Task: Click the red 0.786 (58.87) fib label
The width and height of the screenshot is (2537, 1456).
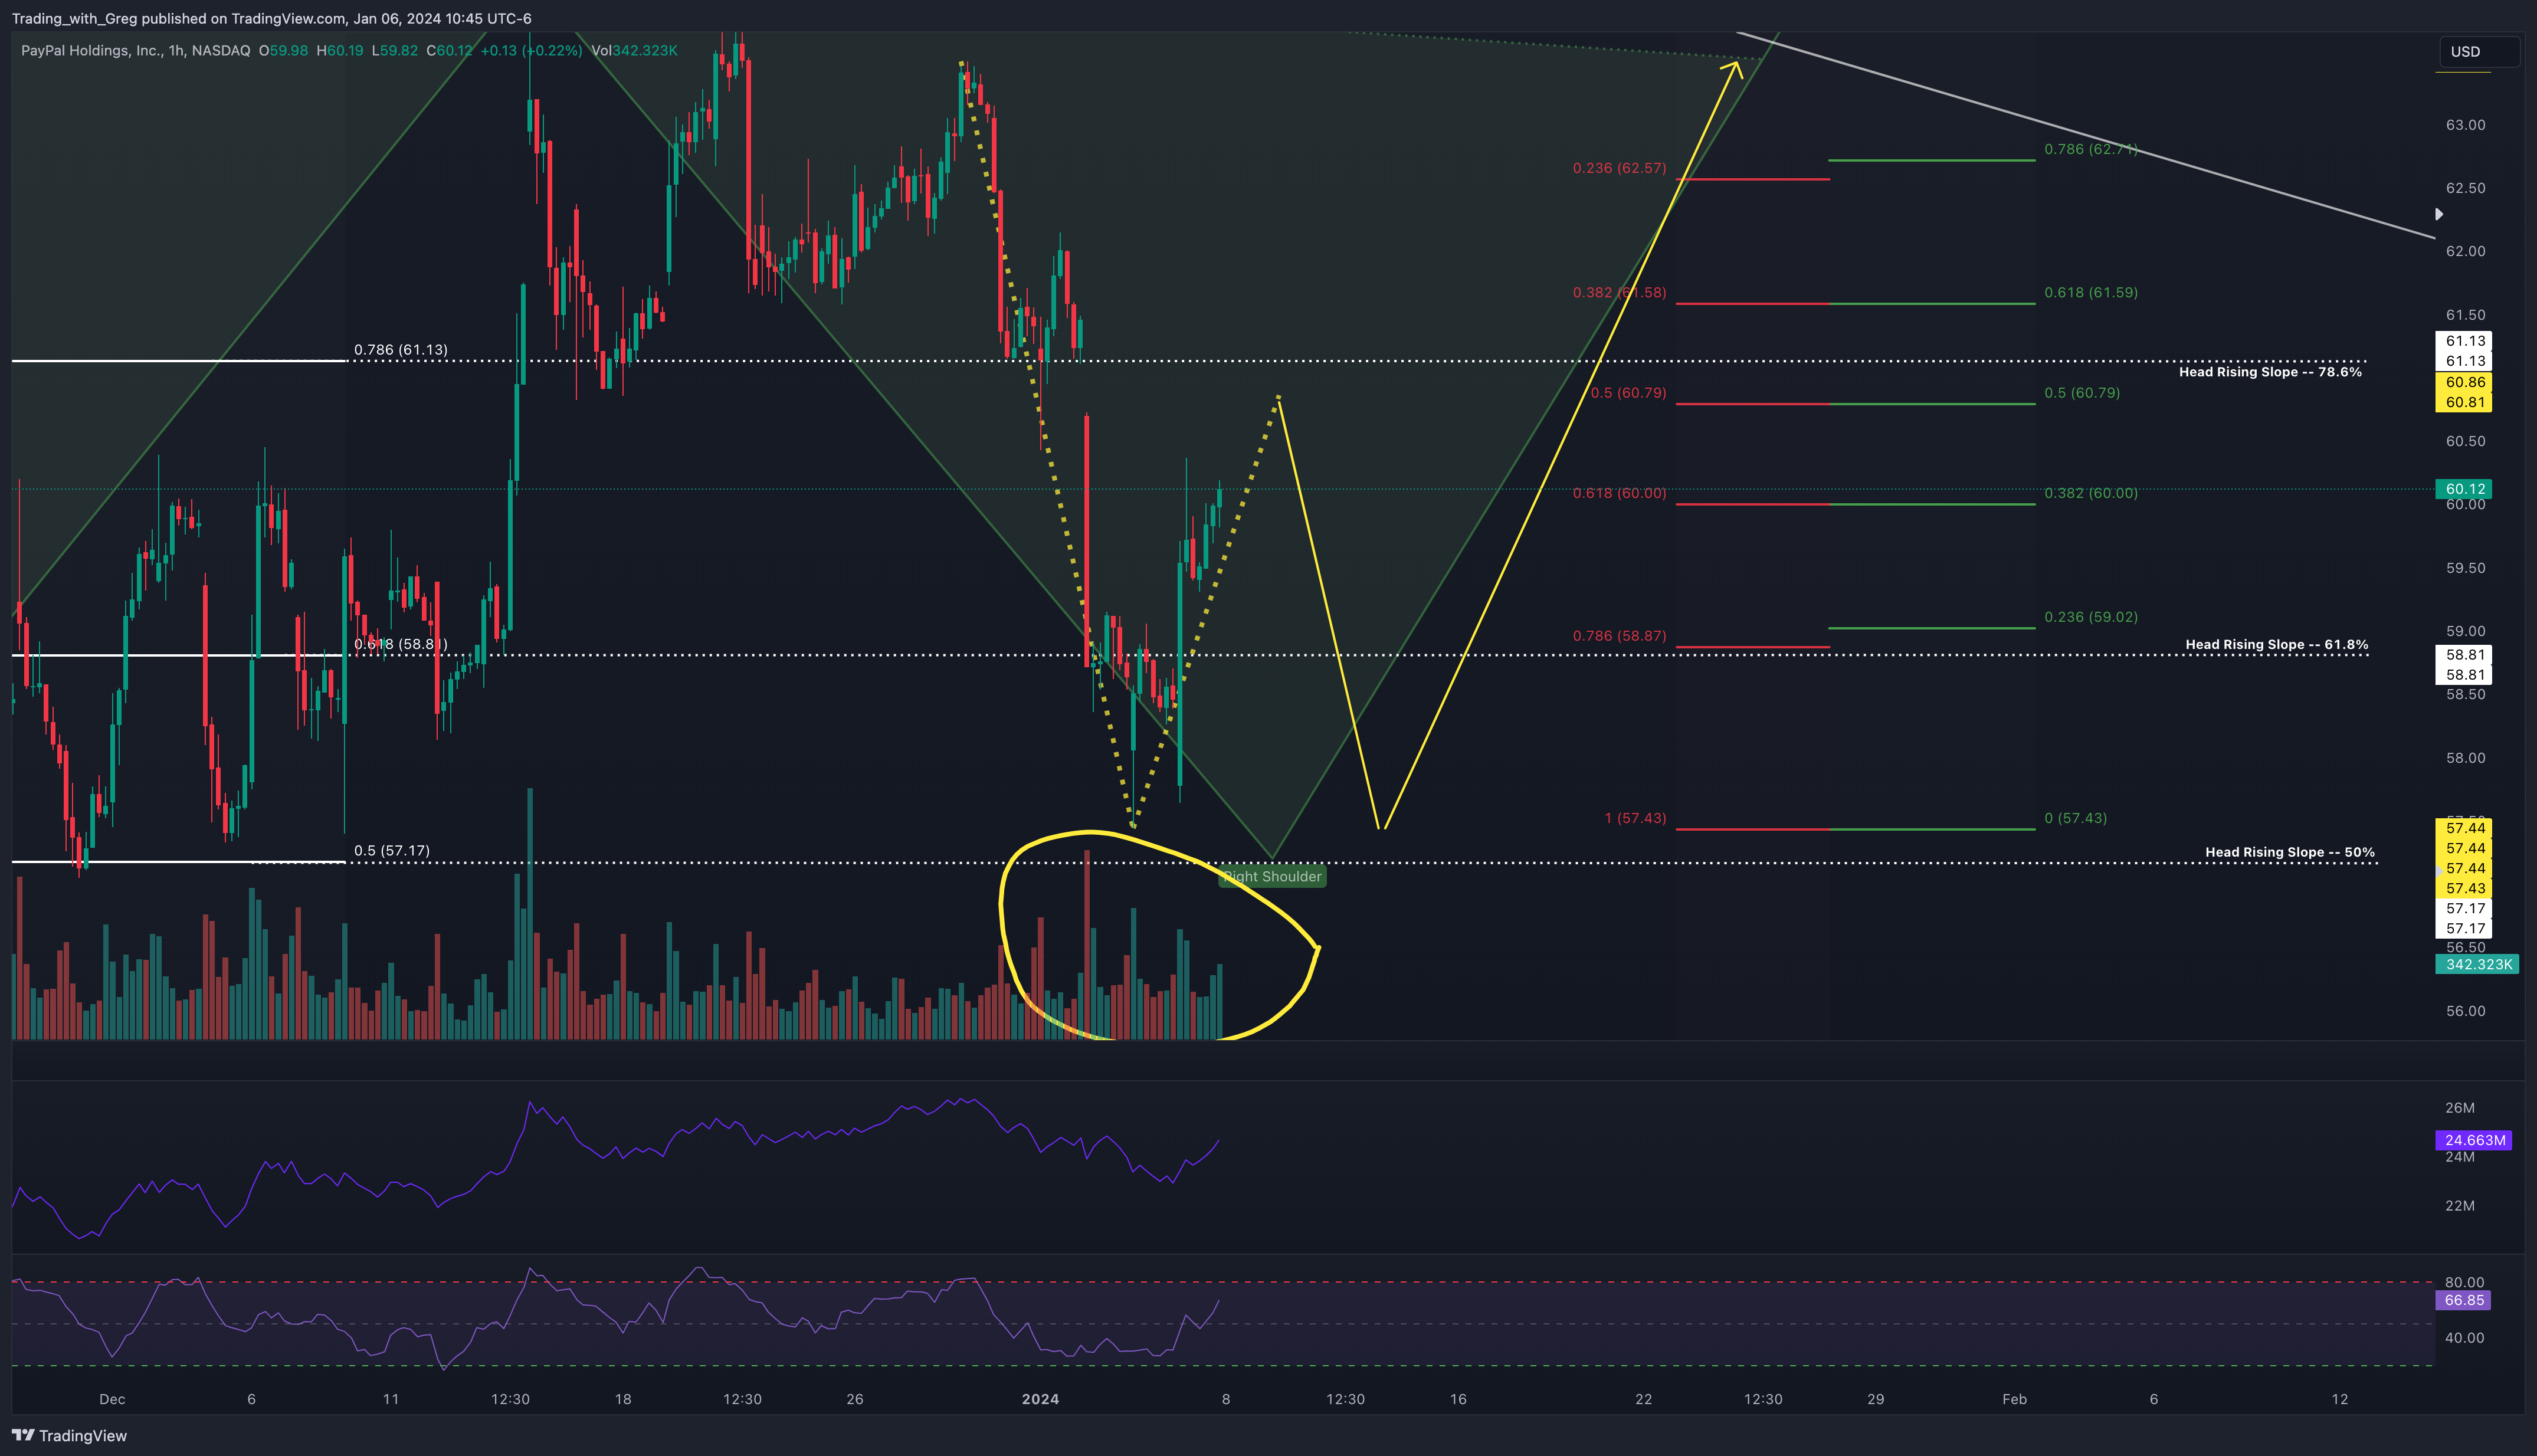Action: [x=1619, y=636]
